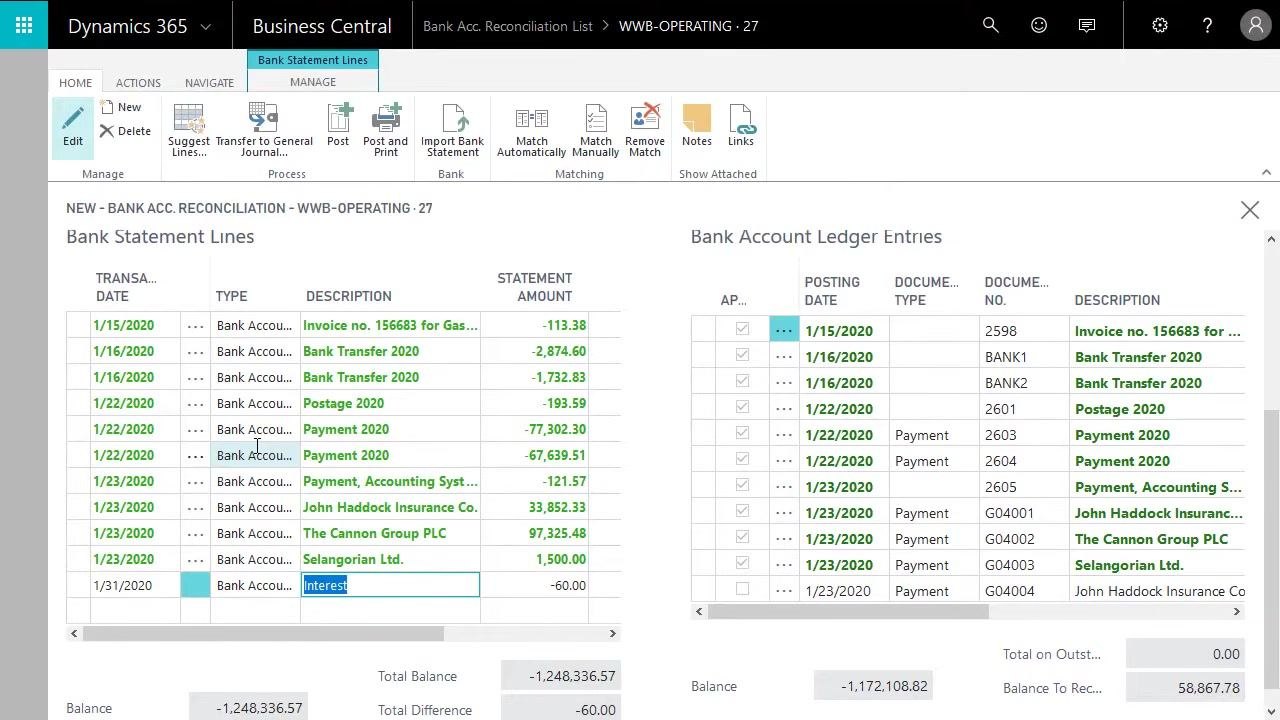Open row menu for Postage 2020 statement line
This screenshot has height=720, width=1280.
195,404
